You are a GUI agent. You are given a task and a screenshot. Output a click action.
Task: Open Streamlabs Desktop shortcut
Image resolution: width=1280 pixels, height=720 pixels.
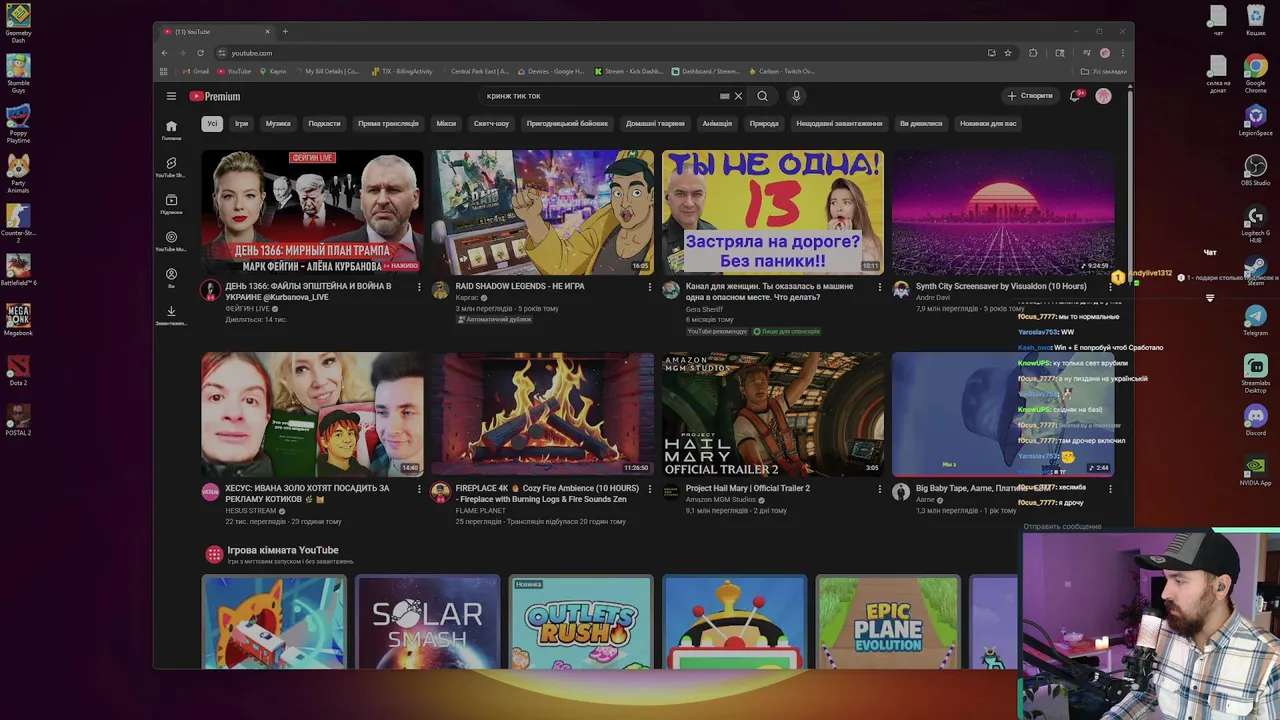tap(1255, 372)
